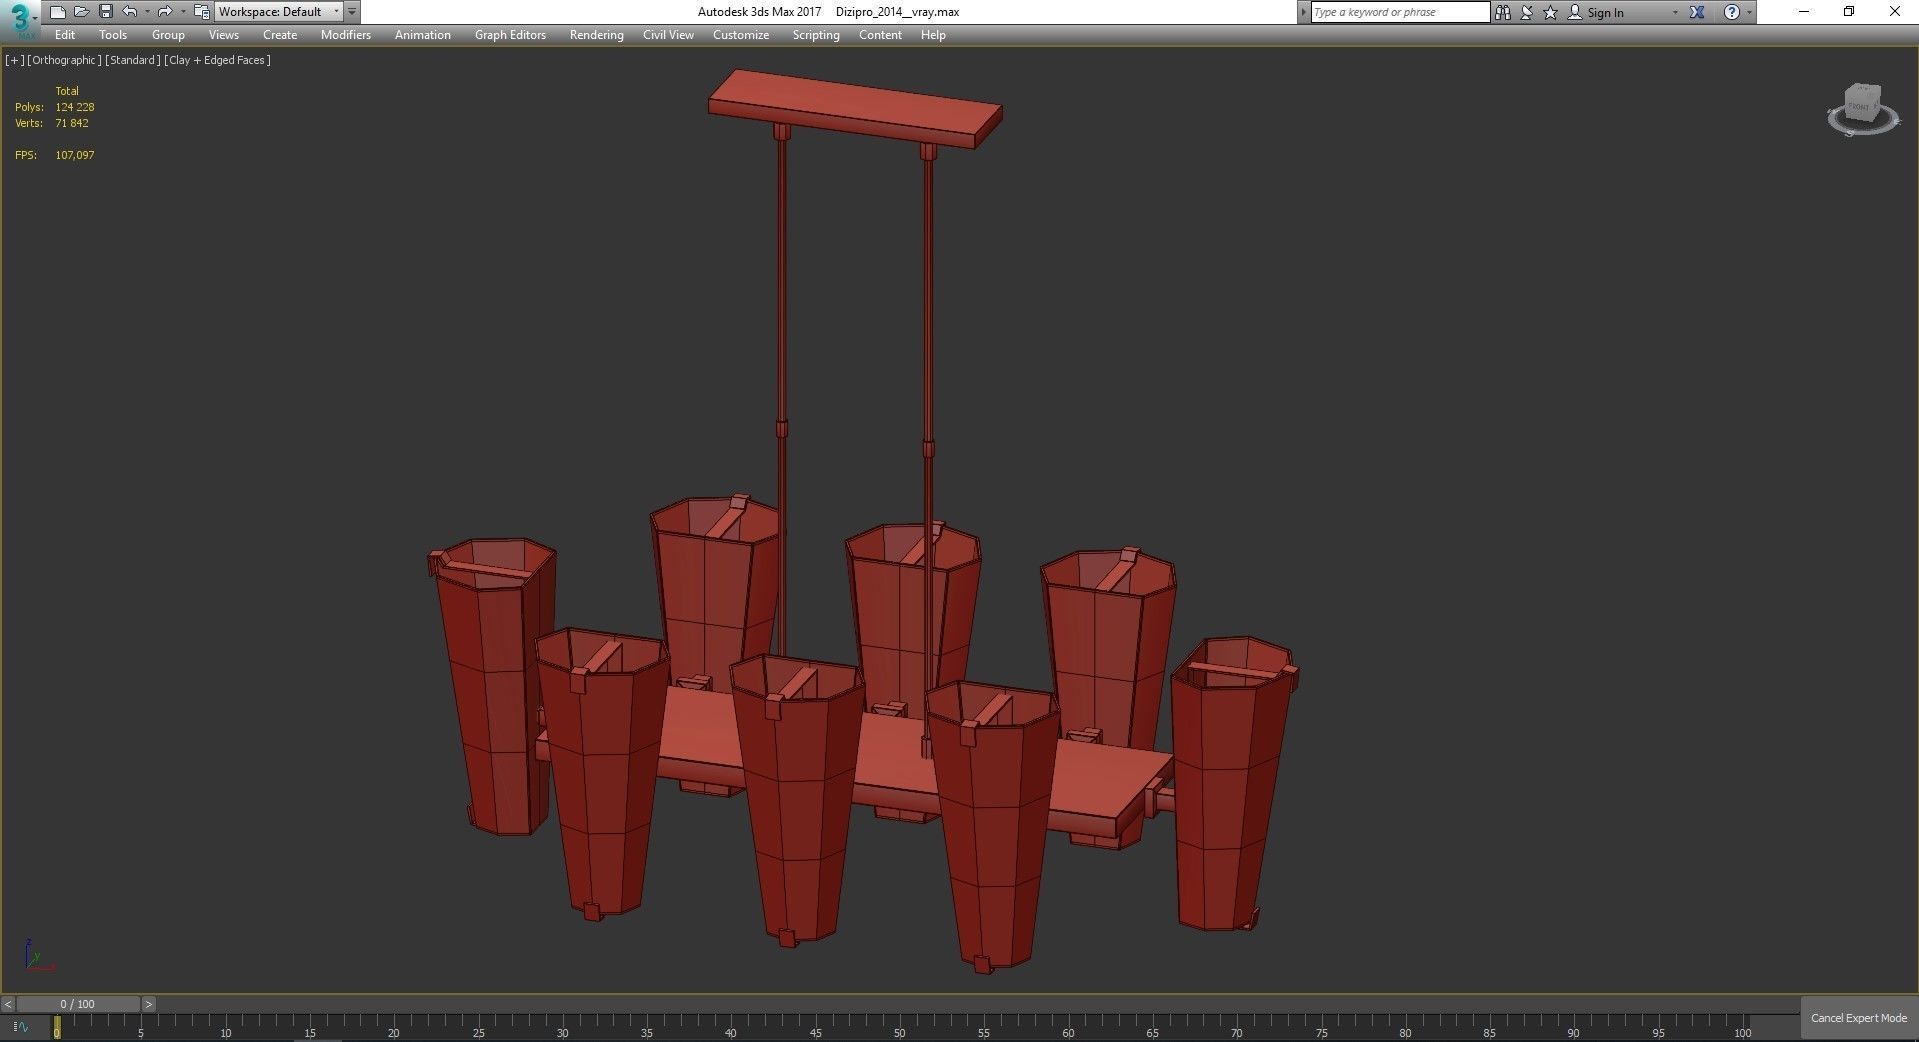Click the [Standard] viewport shading label

pyautogui.click(x=133, y=60)
